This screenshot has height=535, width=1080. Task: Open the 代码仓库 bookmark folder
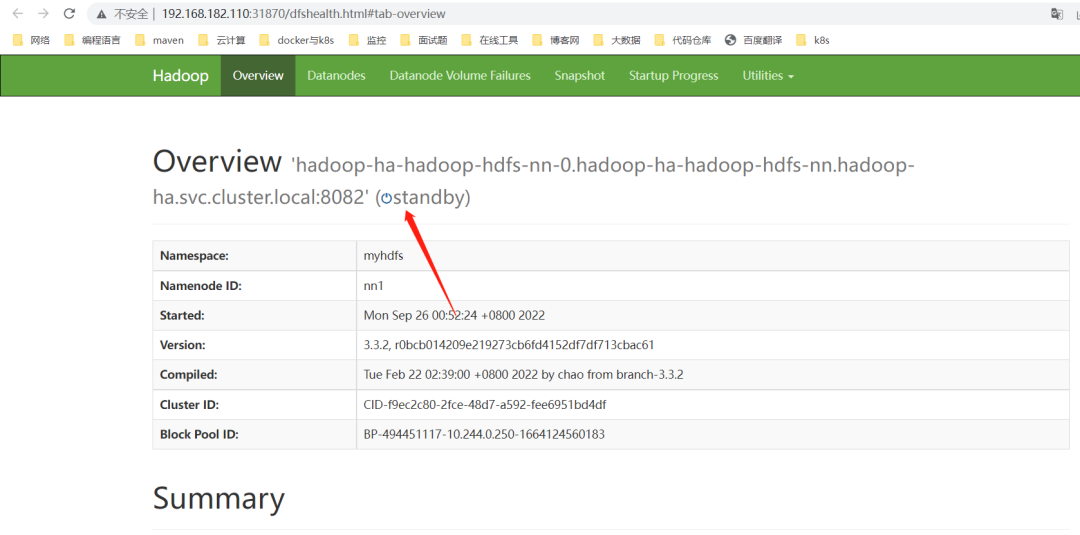(683, 40)
